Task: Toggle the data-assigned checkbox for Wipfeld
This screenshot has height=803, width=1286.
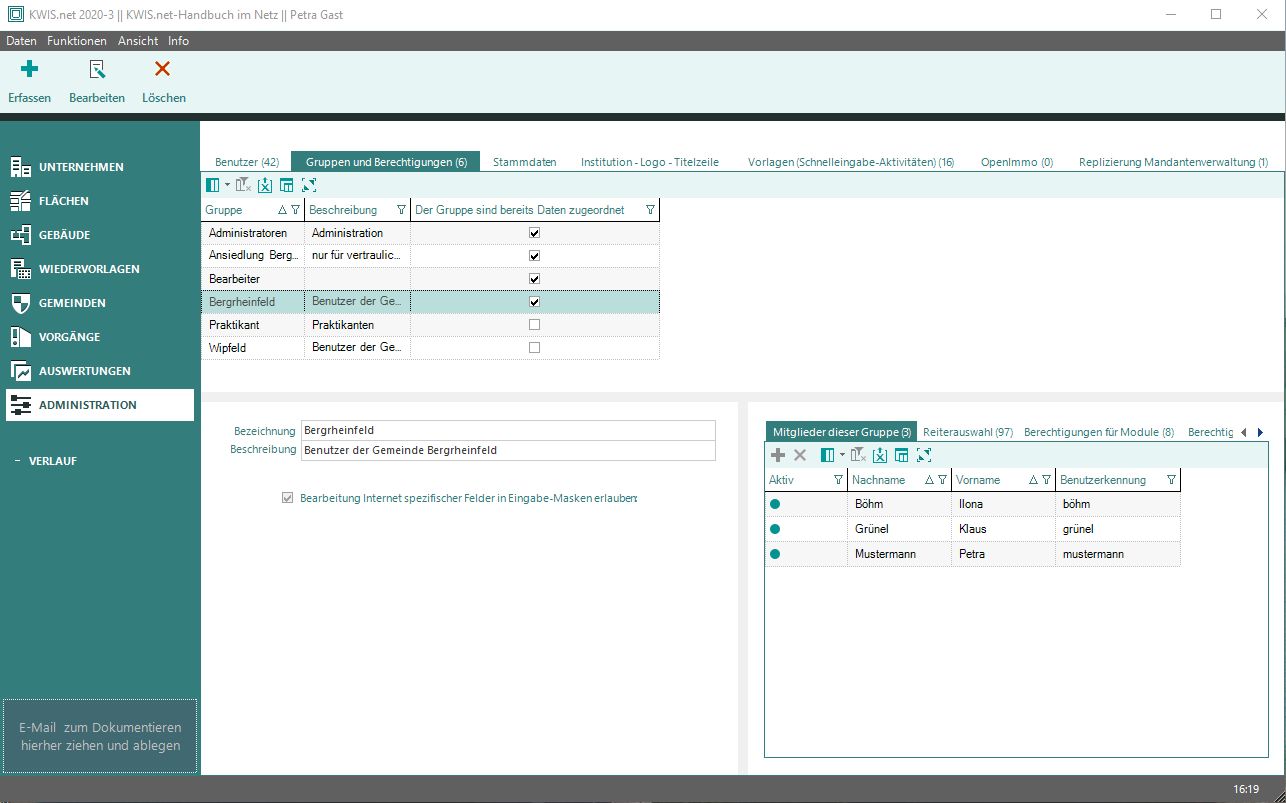Action: click(x=534, y=348)
